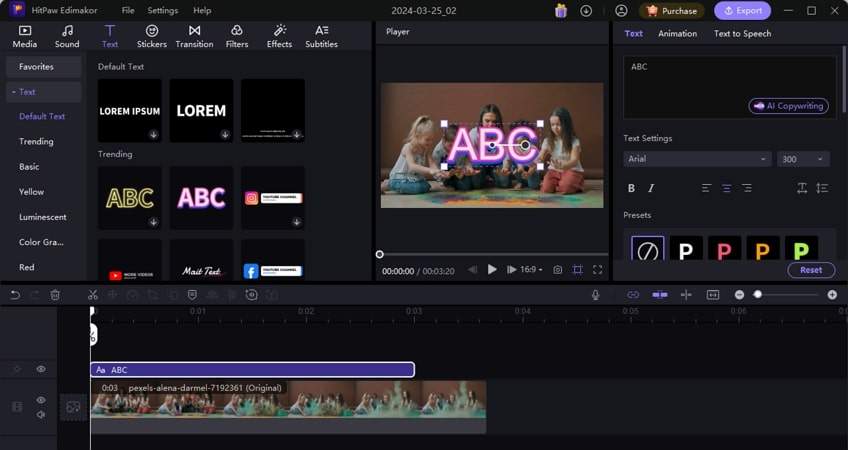
Task: Select the Luminescent text category
Action: click(x=43, y=217)
